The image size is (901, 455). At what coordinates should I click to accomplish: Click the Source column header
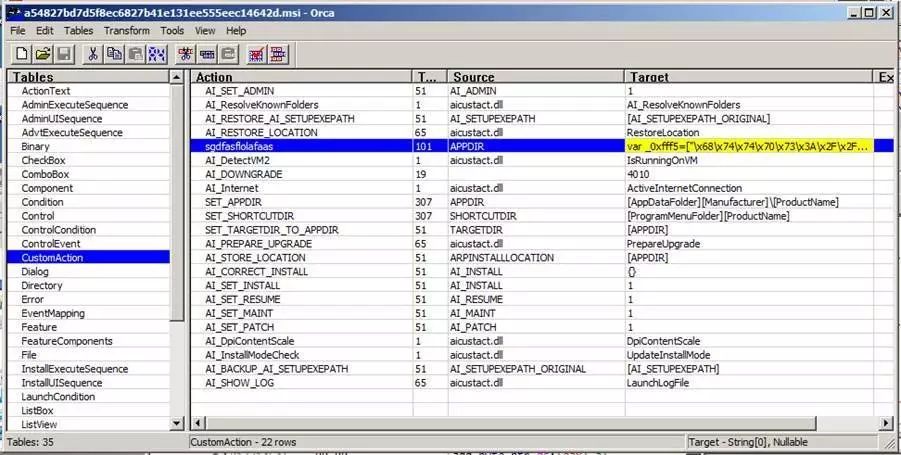tap(535, 77)
